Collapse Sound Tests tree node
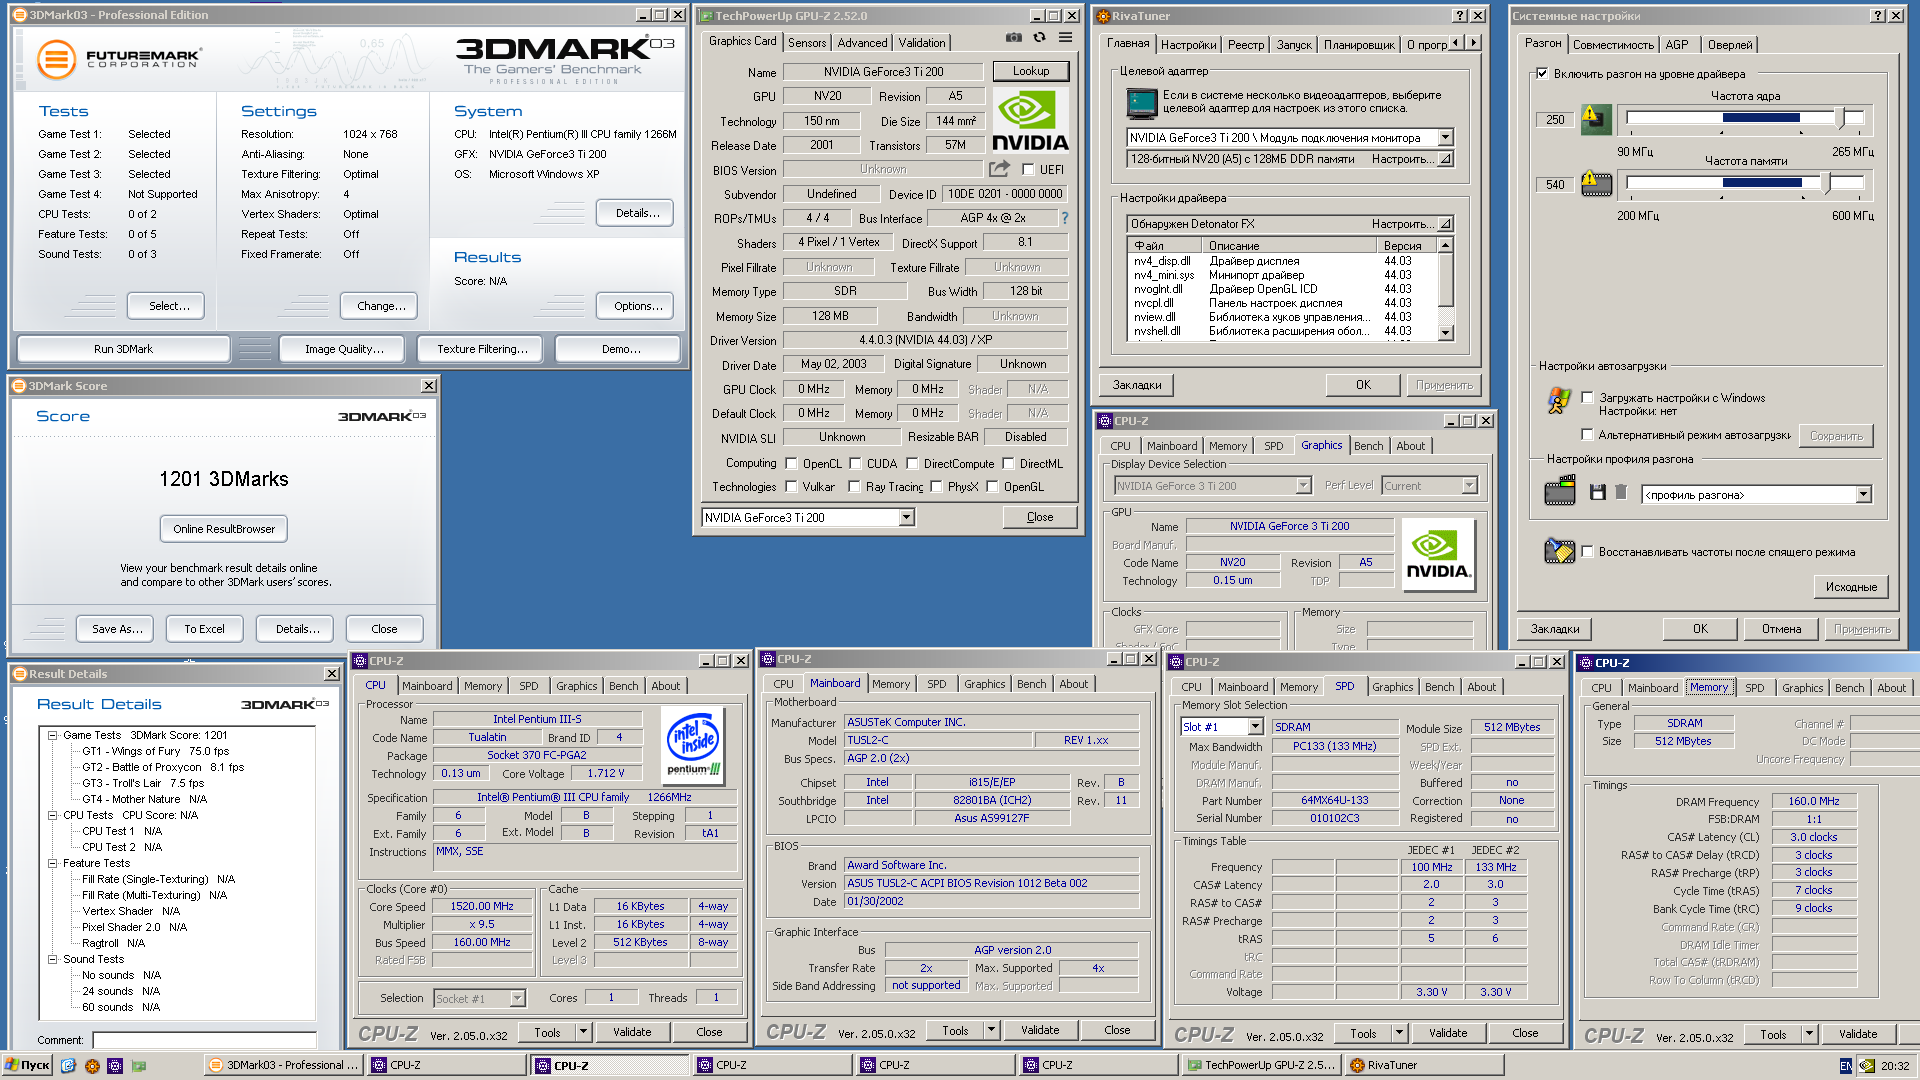Viewport: 1920px width, 1080px height. coord(52,959)
